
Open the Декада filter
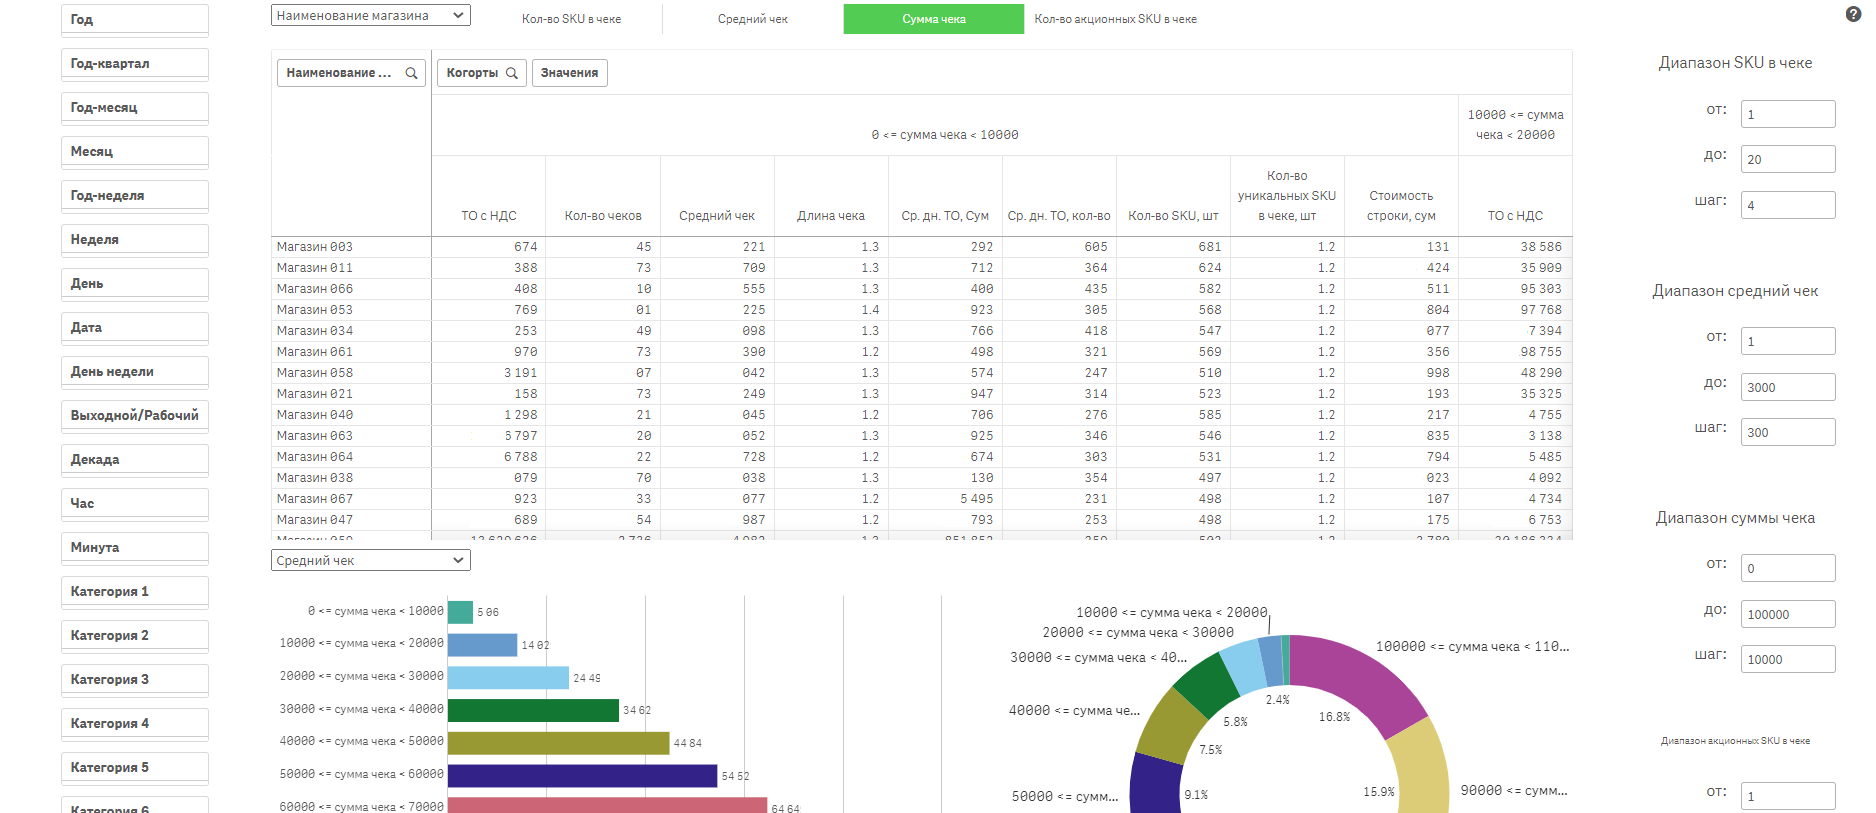point(135,460)
